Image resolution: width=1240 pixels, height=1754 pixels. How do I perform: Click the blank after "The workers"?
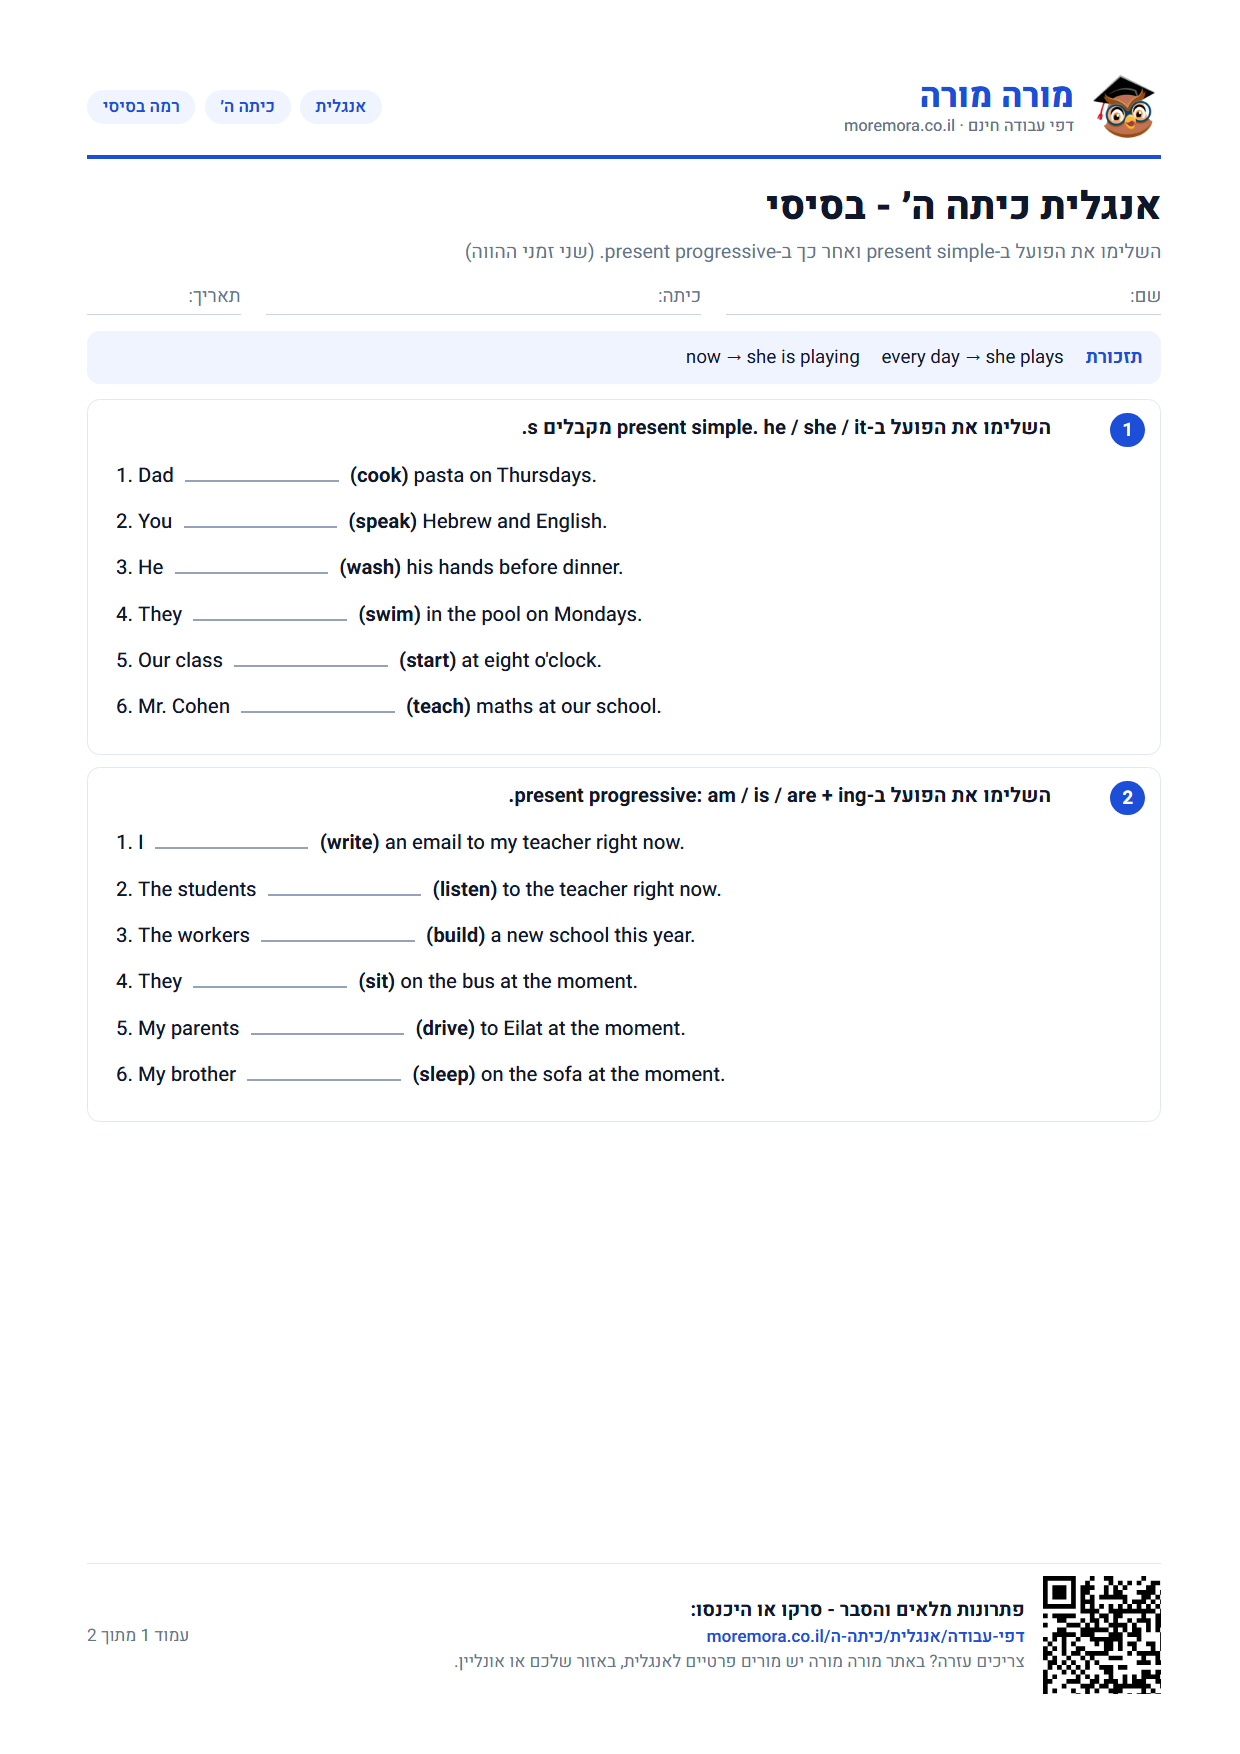pyautogui.click(x=338, y=936)
